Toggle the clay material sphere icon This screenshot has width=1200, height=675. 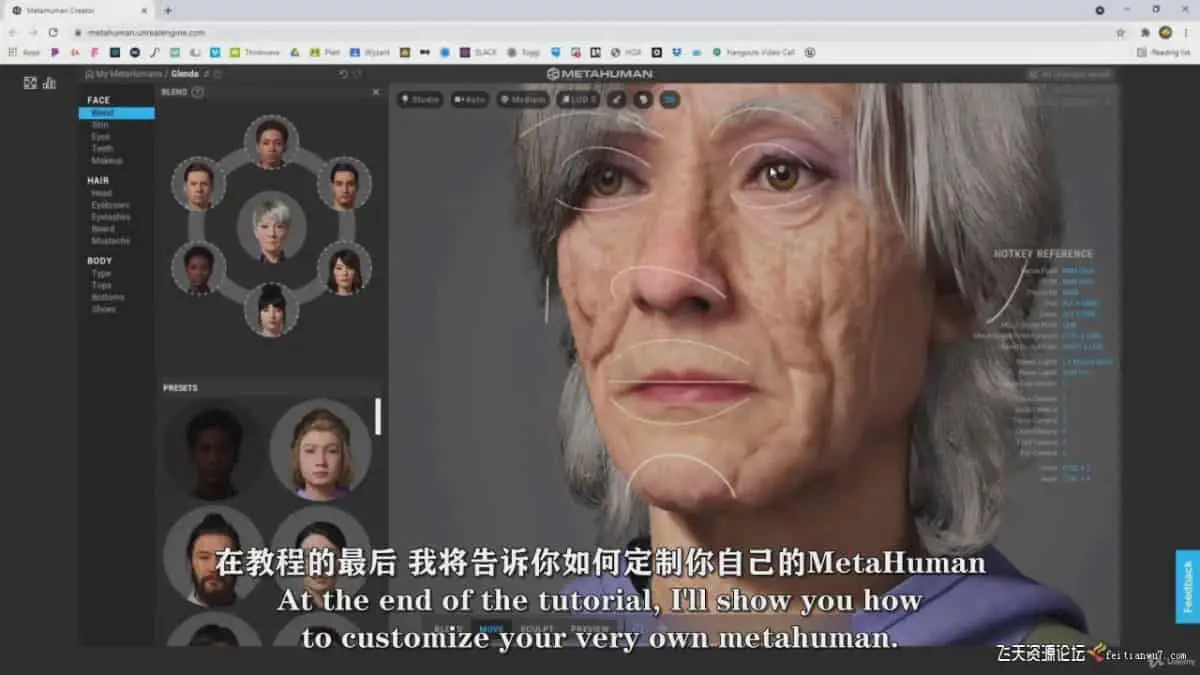tap(643, 99)
